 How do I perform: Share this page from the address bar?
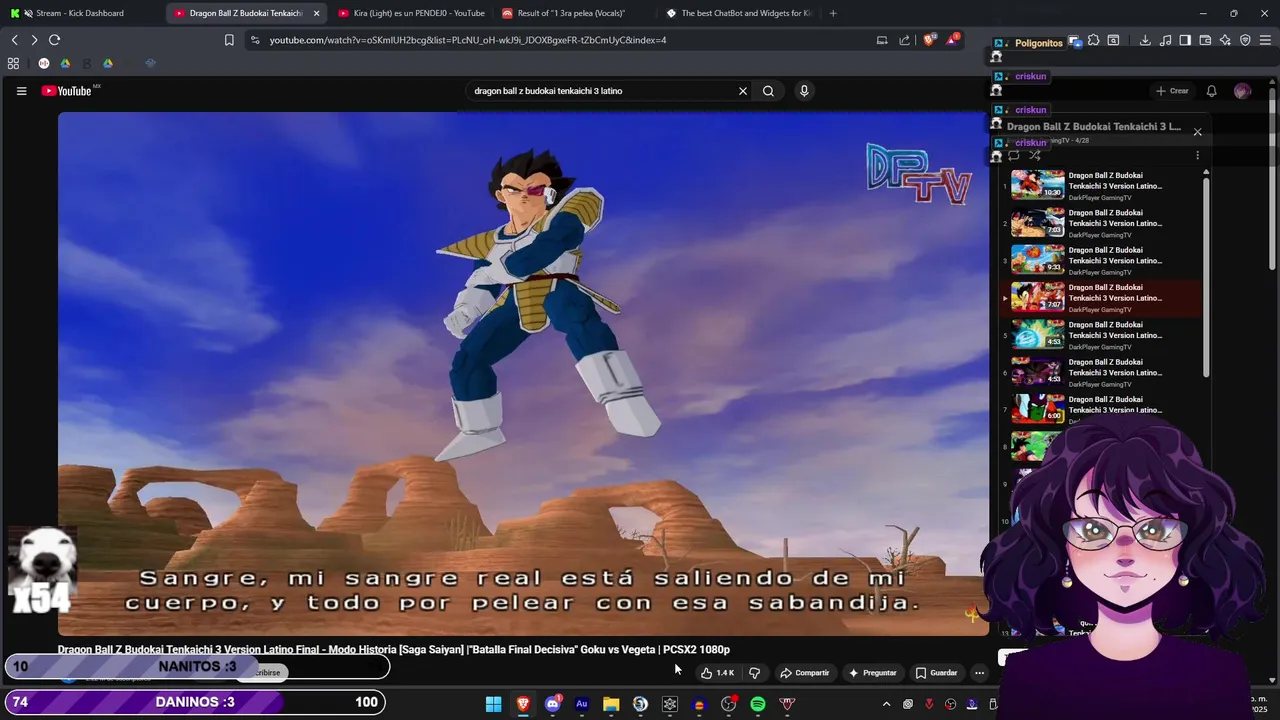905,40
